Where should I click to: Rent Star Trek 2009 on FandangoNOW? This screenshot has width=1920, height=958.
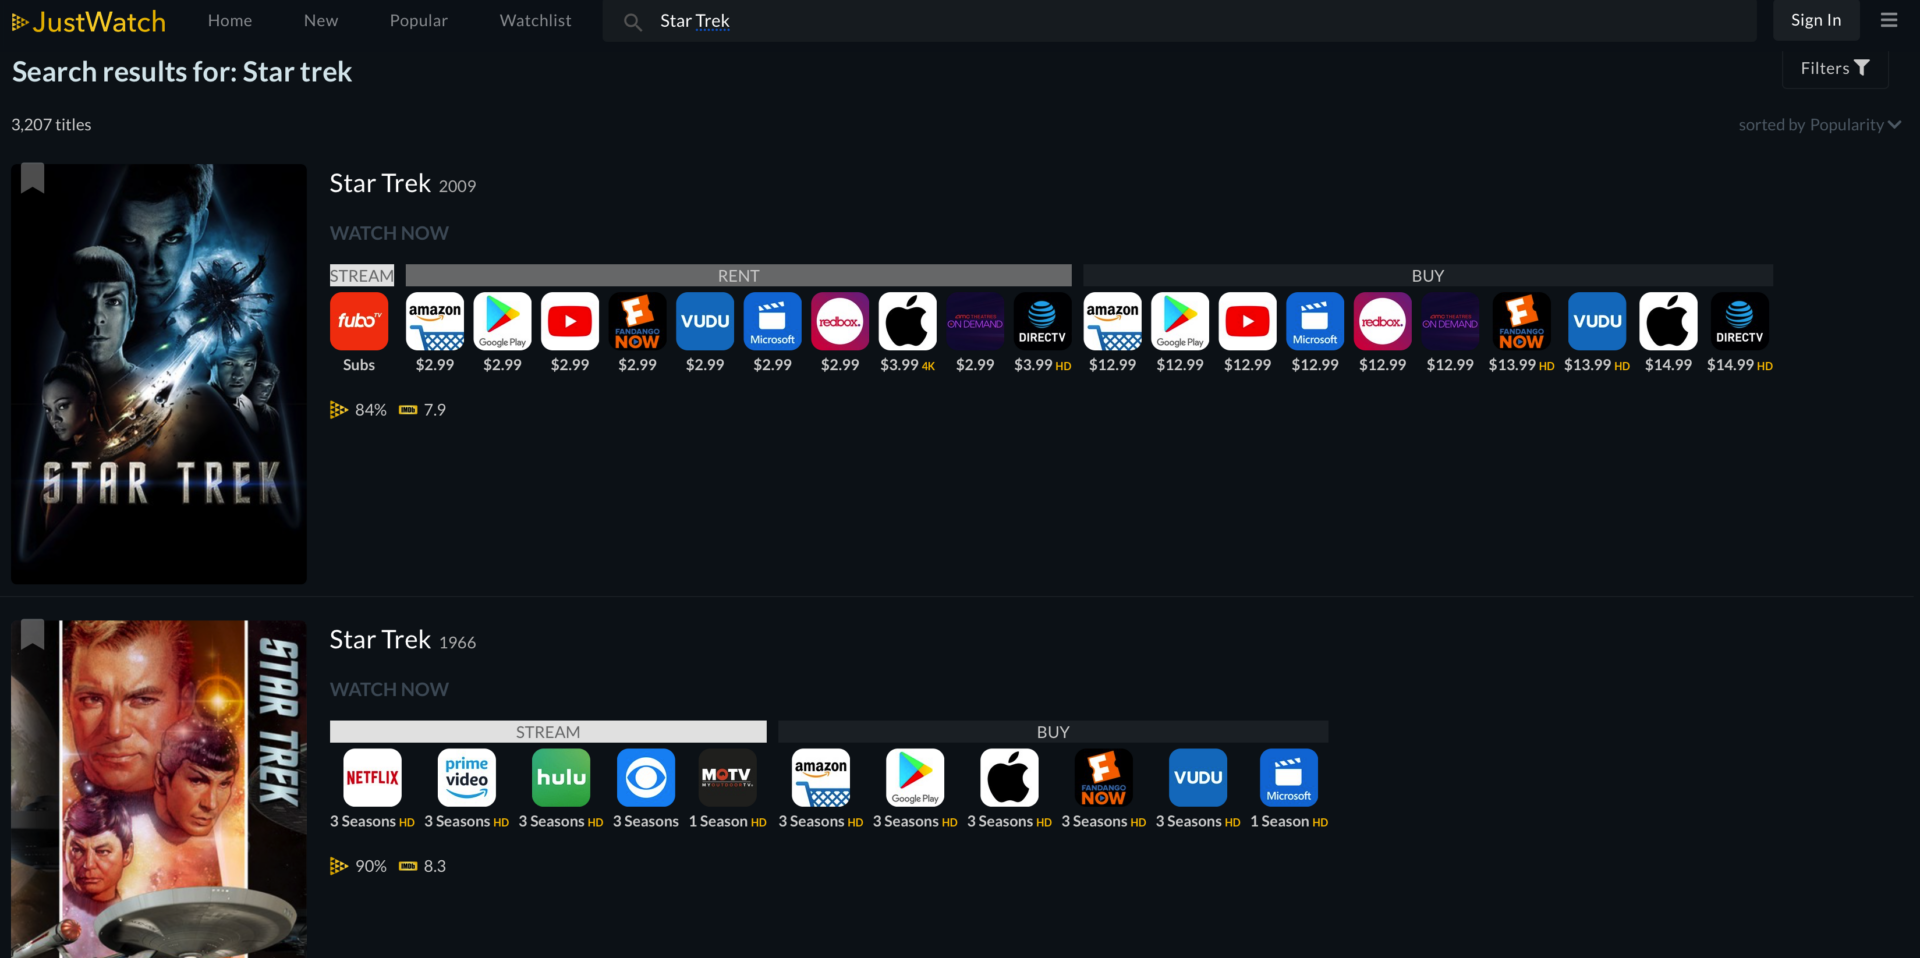pyautogui.click(x=637, y=321)
